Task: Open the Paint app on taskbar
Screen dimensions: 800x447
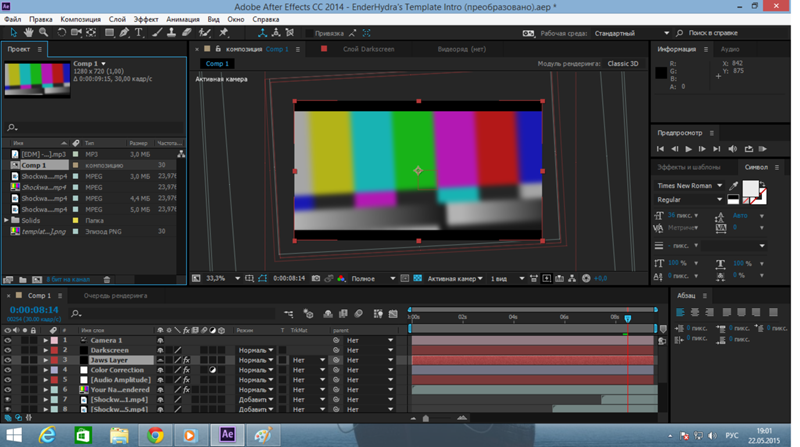Action: click(263, 435)
